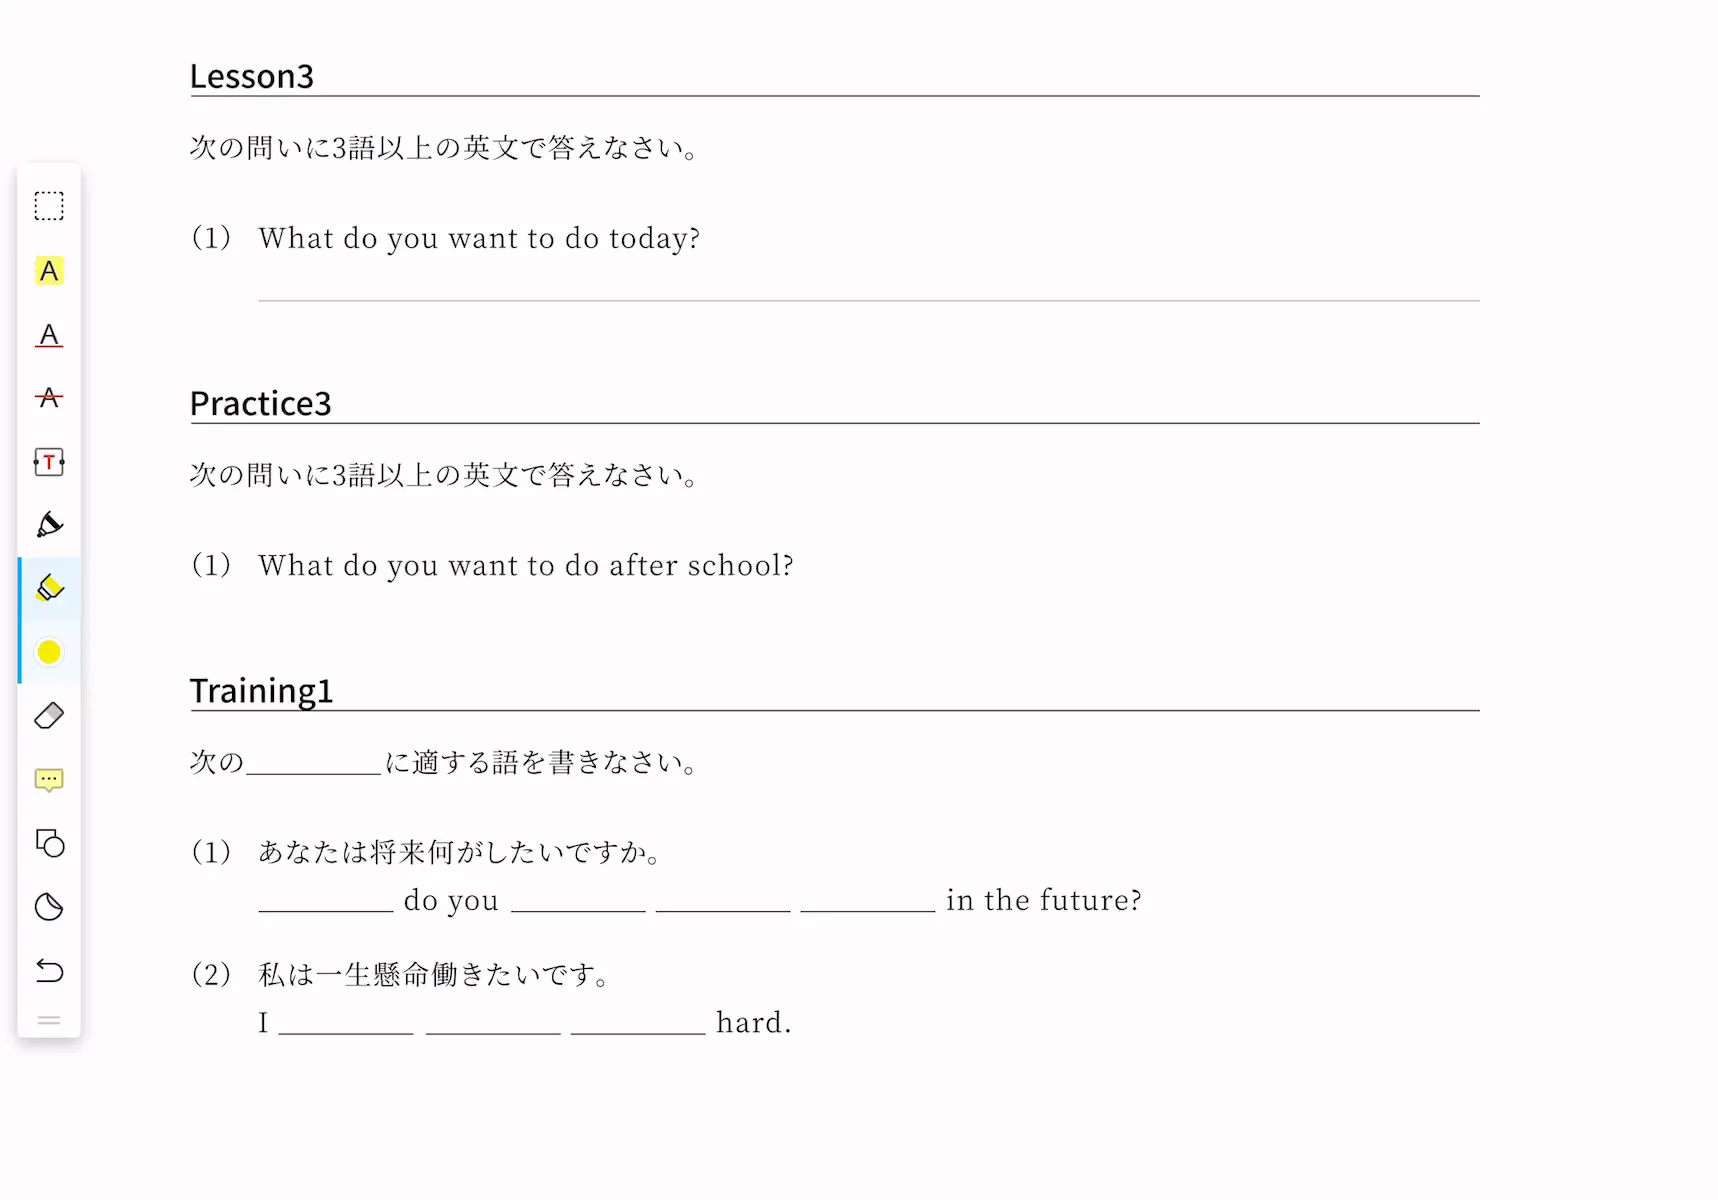Open the yellow color swatch
This screenshot has width=1718, height=1200.
click(49, 652)
